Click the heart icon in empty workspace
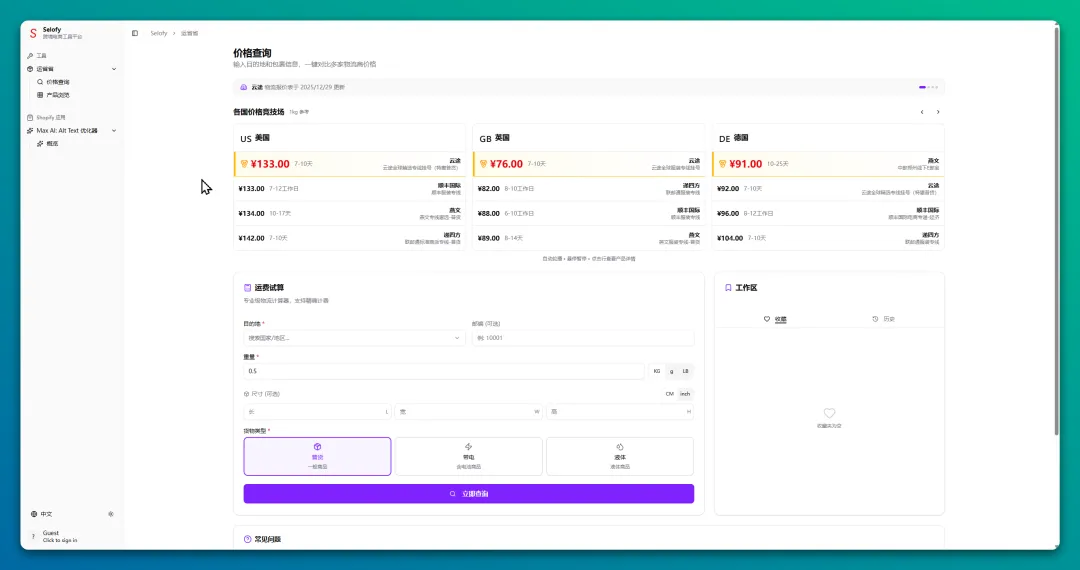Image resolution: width=1080 pixels, height=570 pixels. point(829,413)
